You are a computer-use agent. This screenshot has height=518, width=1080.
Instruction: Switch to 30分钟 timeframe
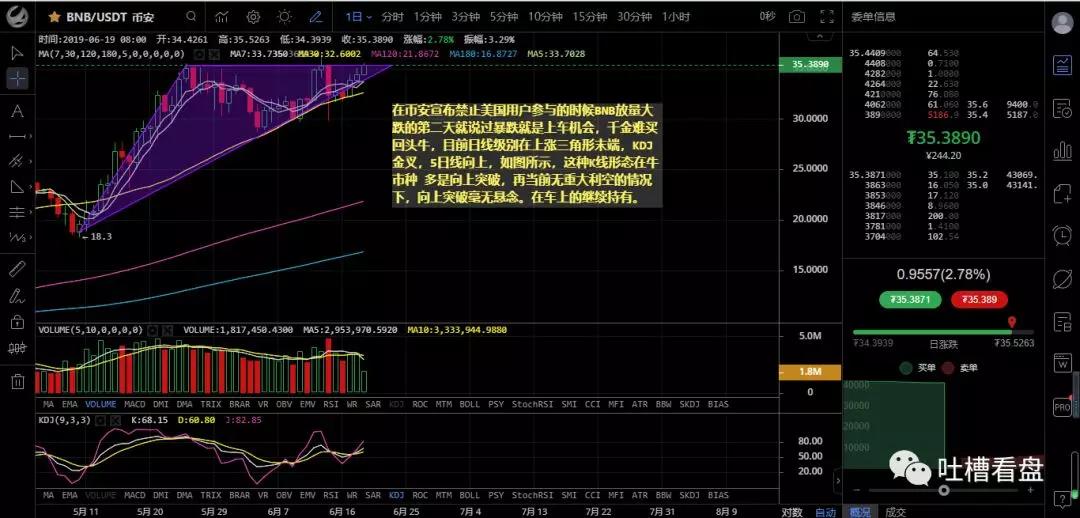pyautogui.click(x=634, y=17)
